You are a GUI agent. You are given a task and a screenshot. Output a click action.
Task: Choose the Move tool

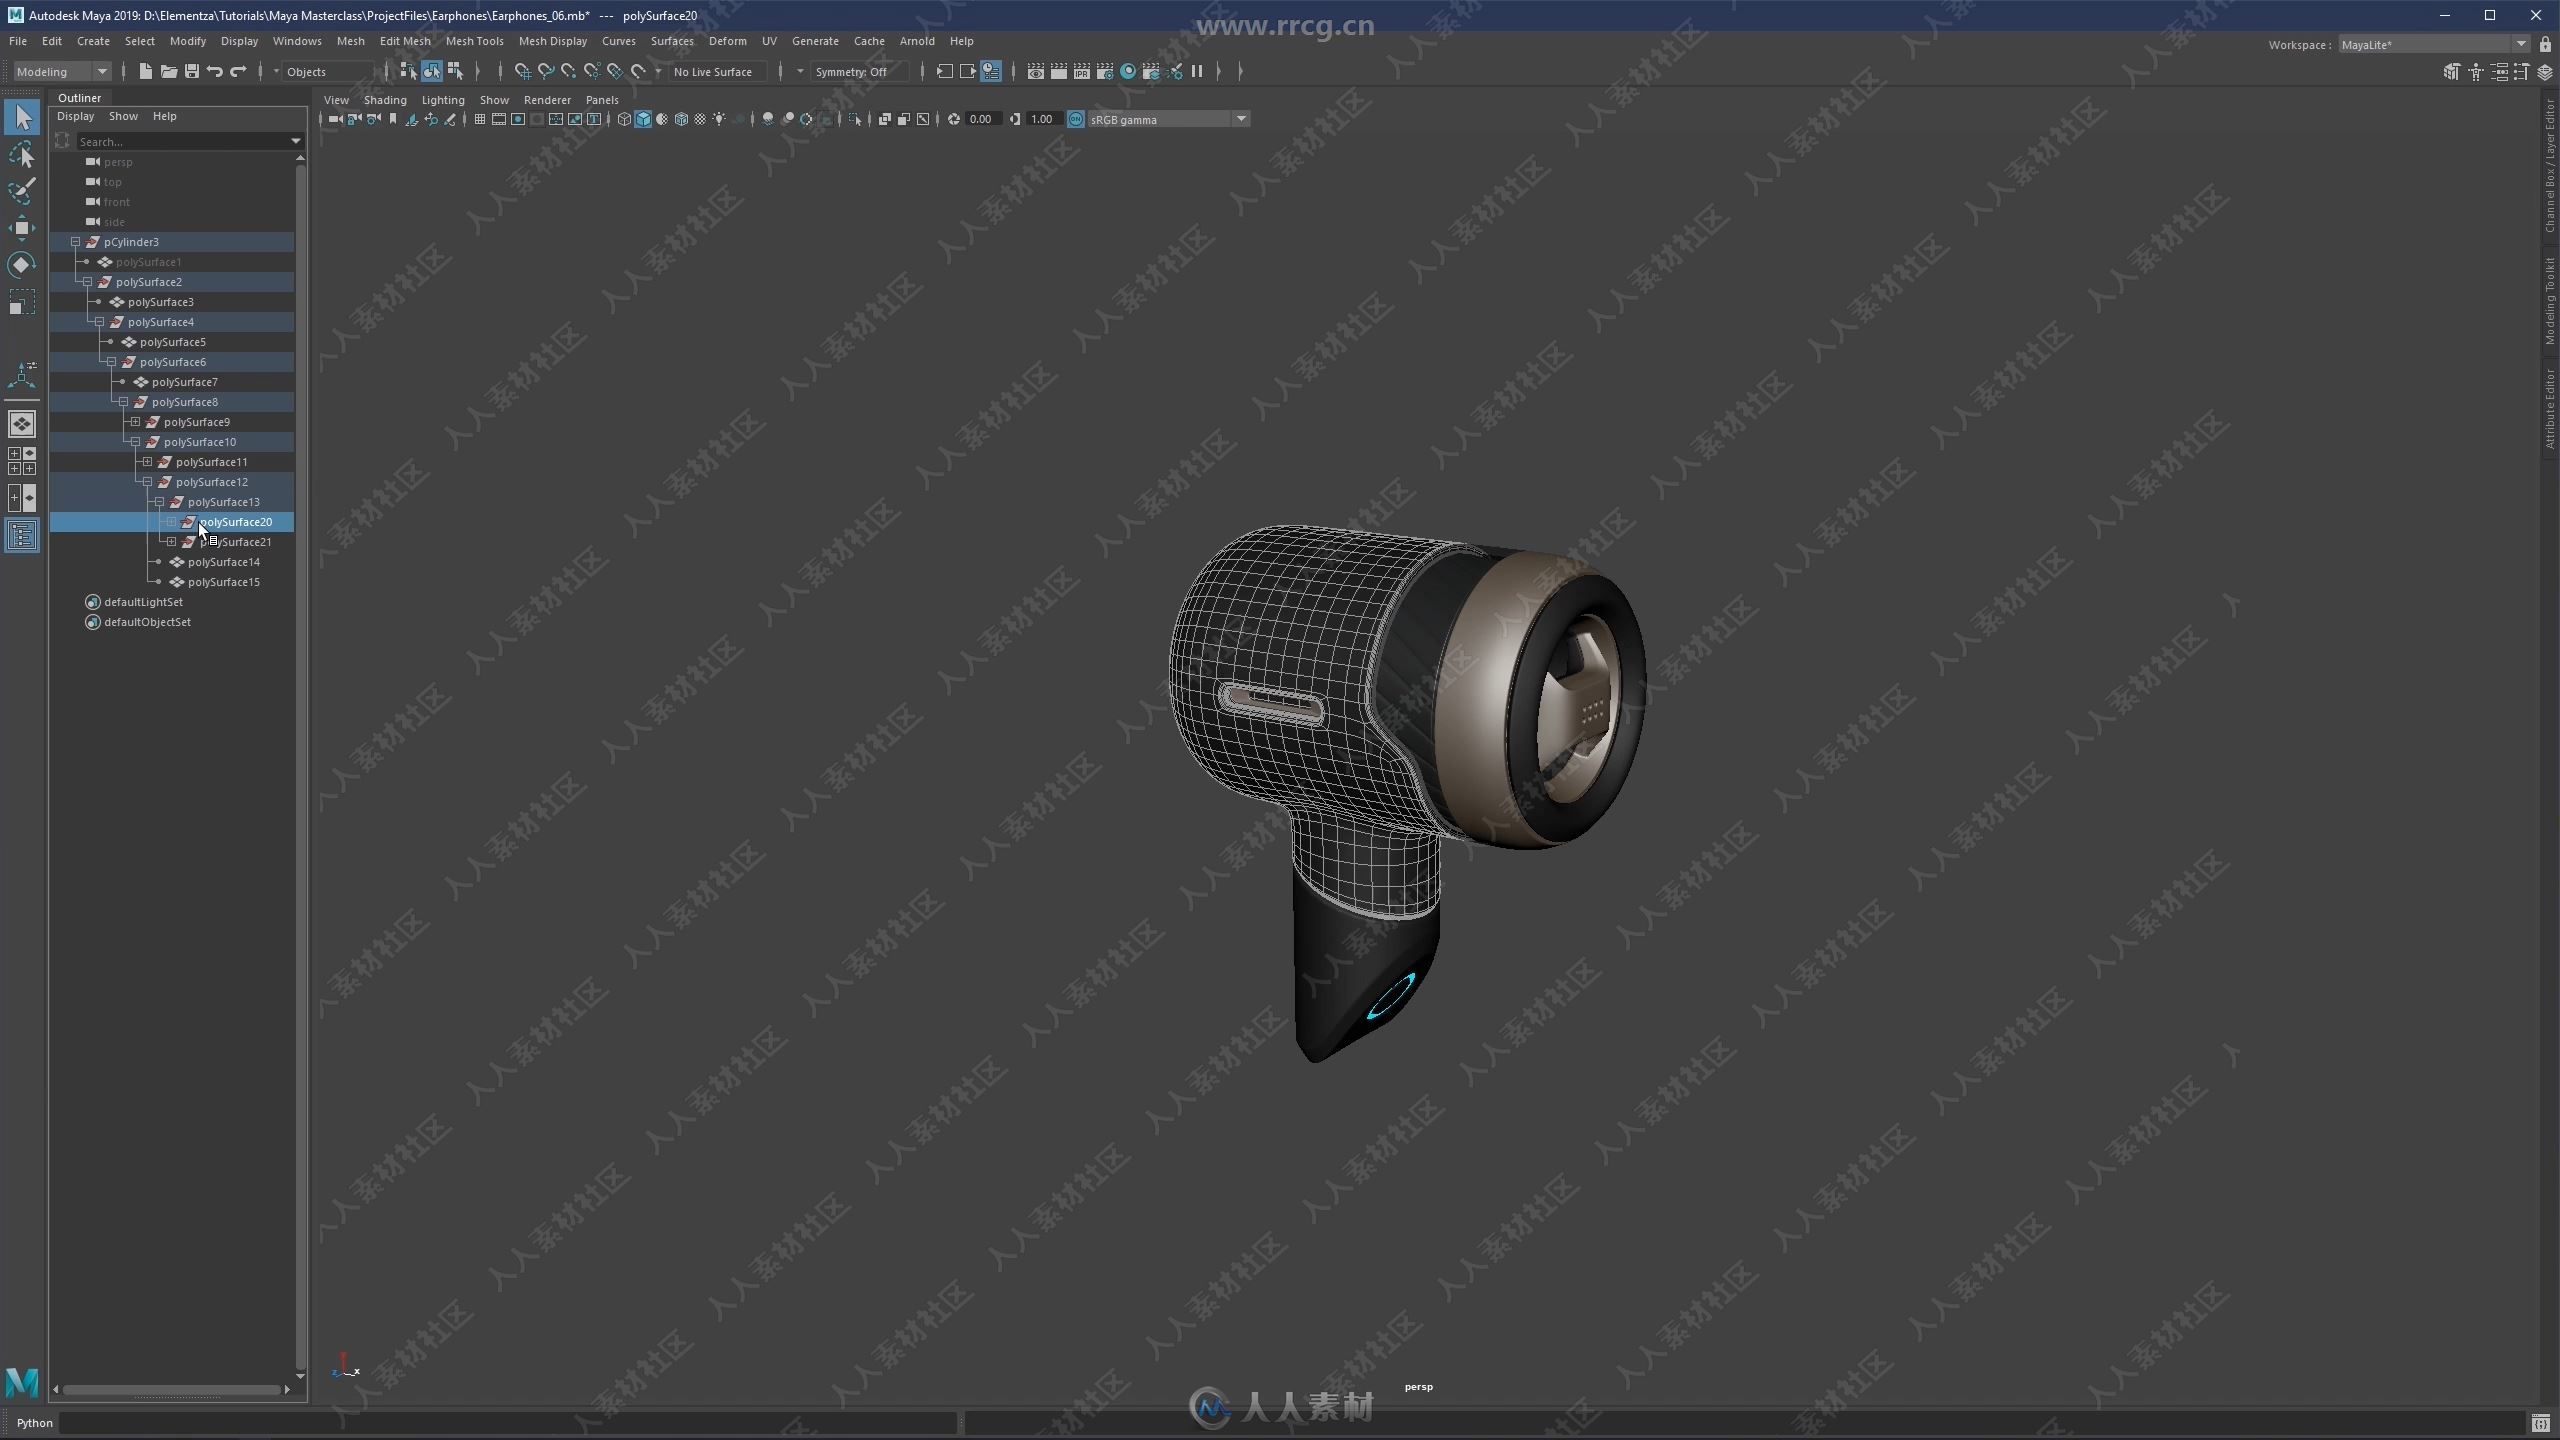coord(21,227)
